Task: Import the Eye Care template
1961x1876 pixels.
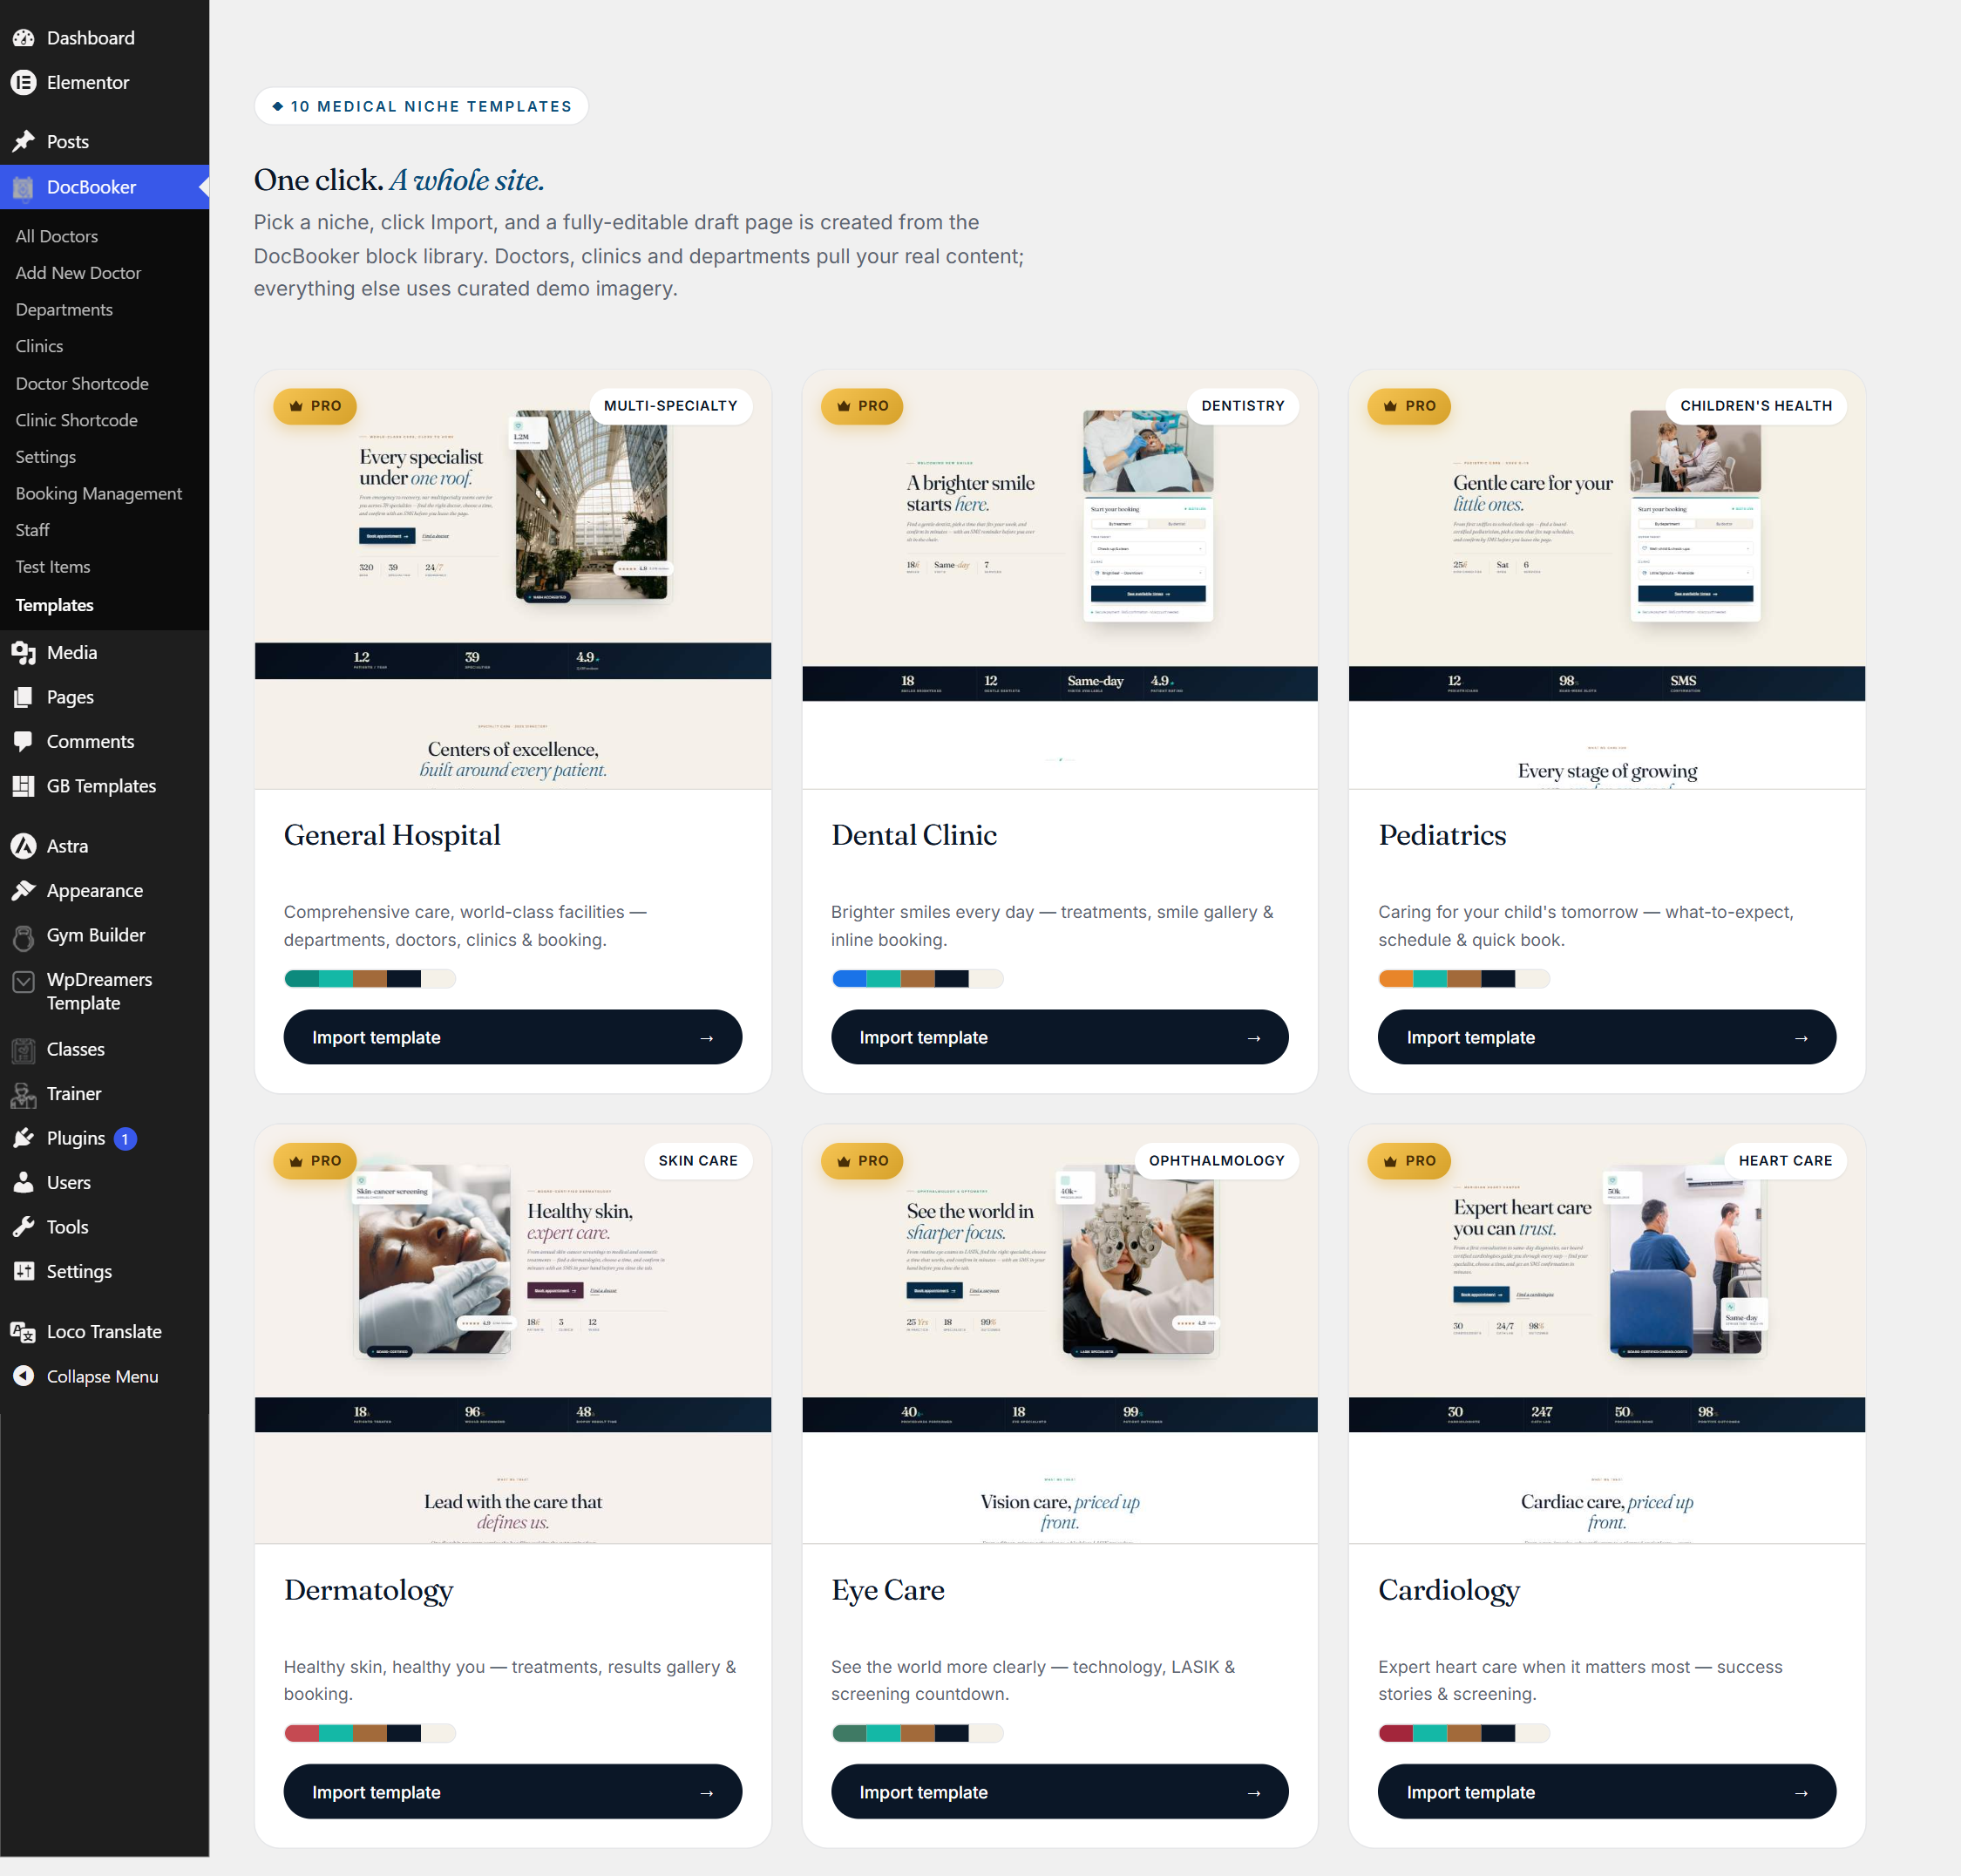Action: tap(1060, 1792)
